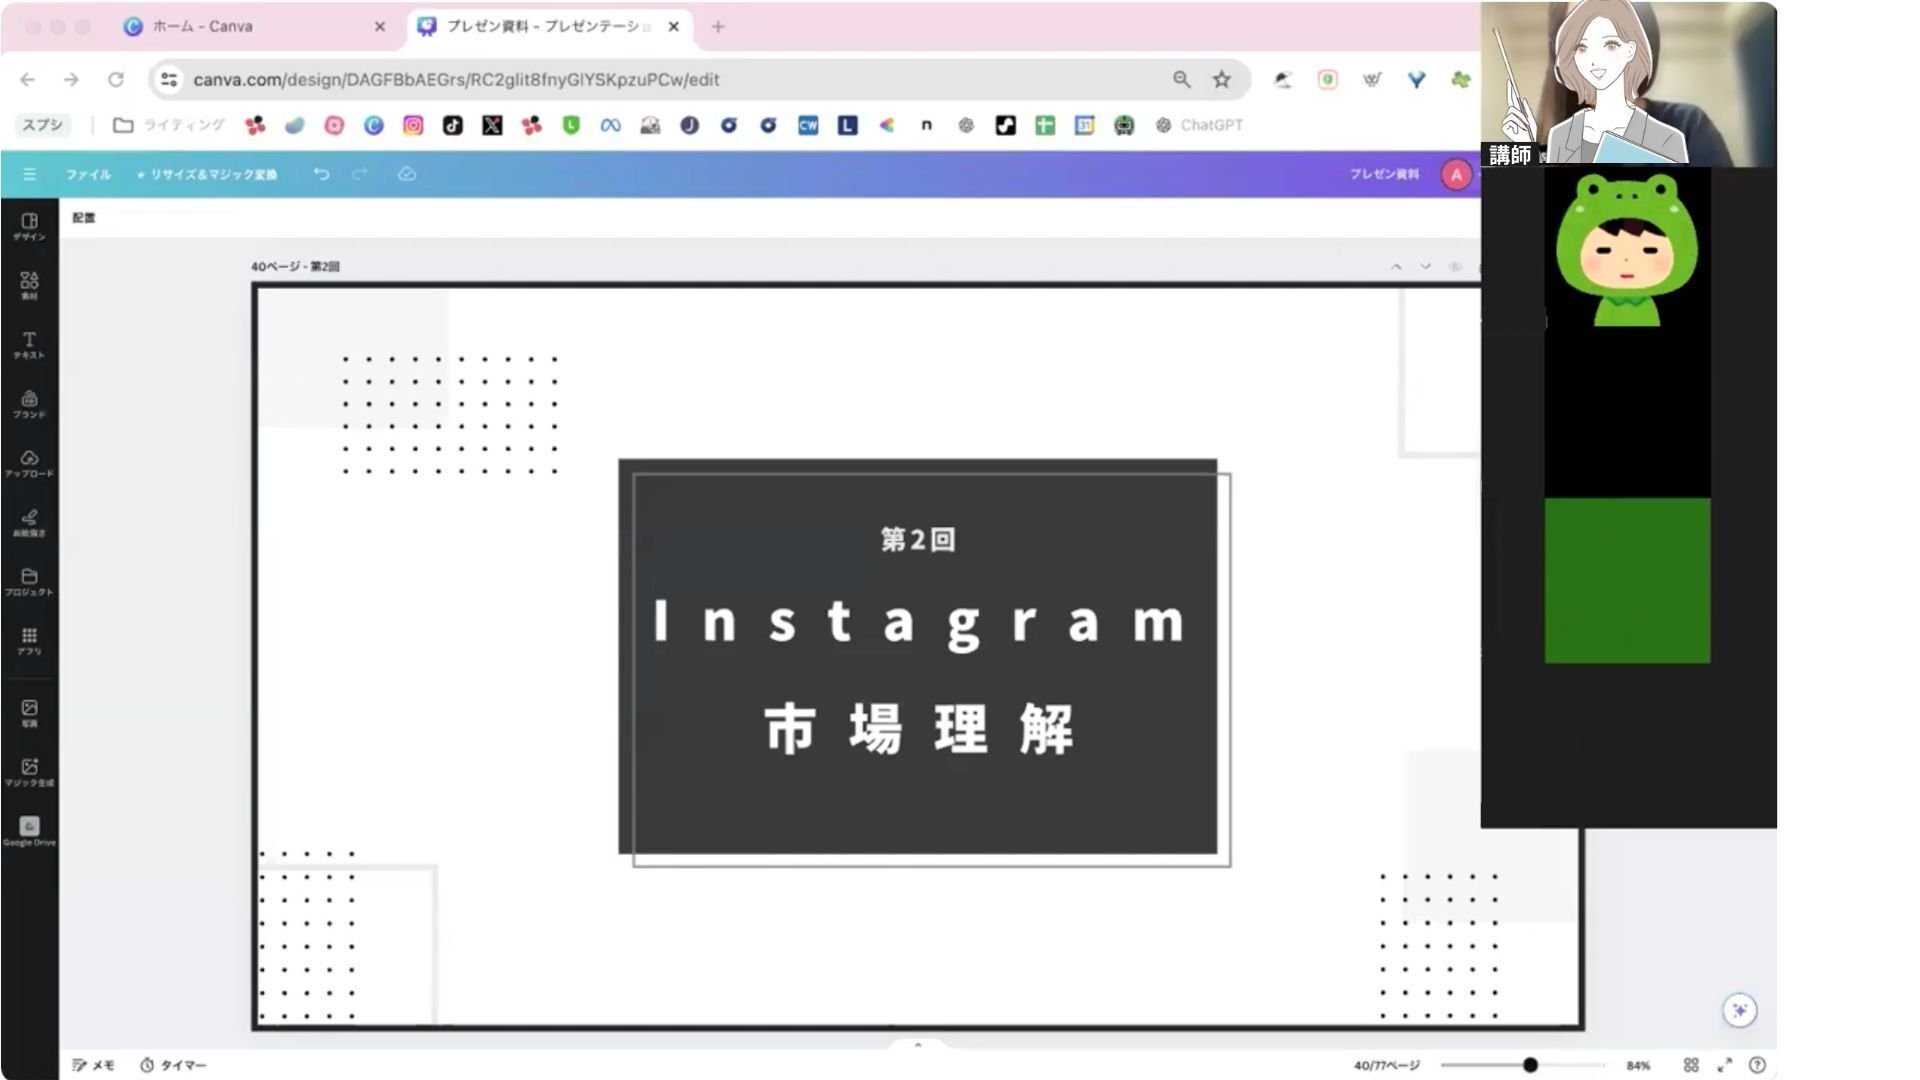Open a new browser tab with plus
Screen dimensions: 1920x1080
(718, 27)
